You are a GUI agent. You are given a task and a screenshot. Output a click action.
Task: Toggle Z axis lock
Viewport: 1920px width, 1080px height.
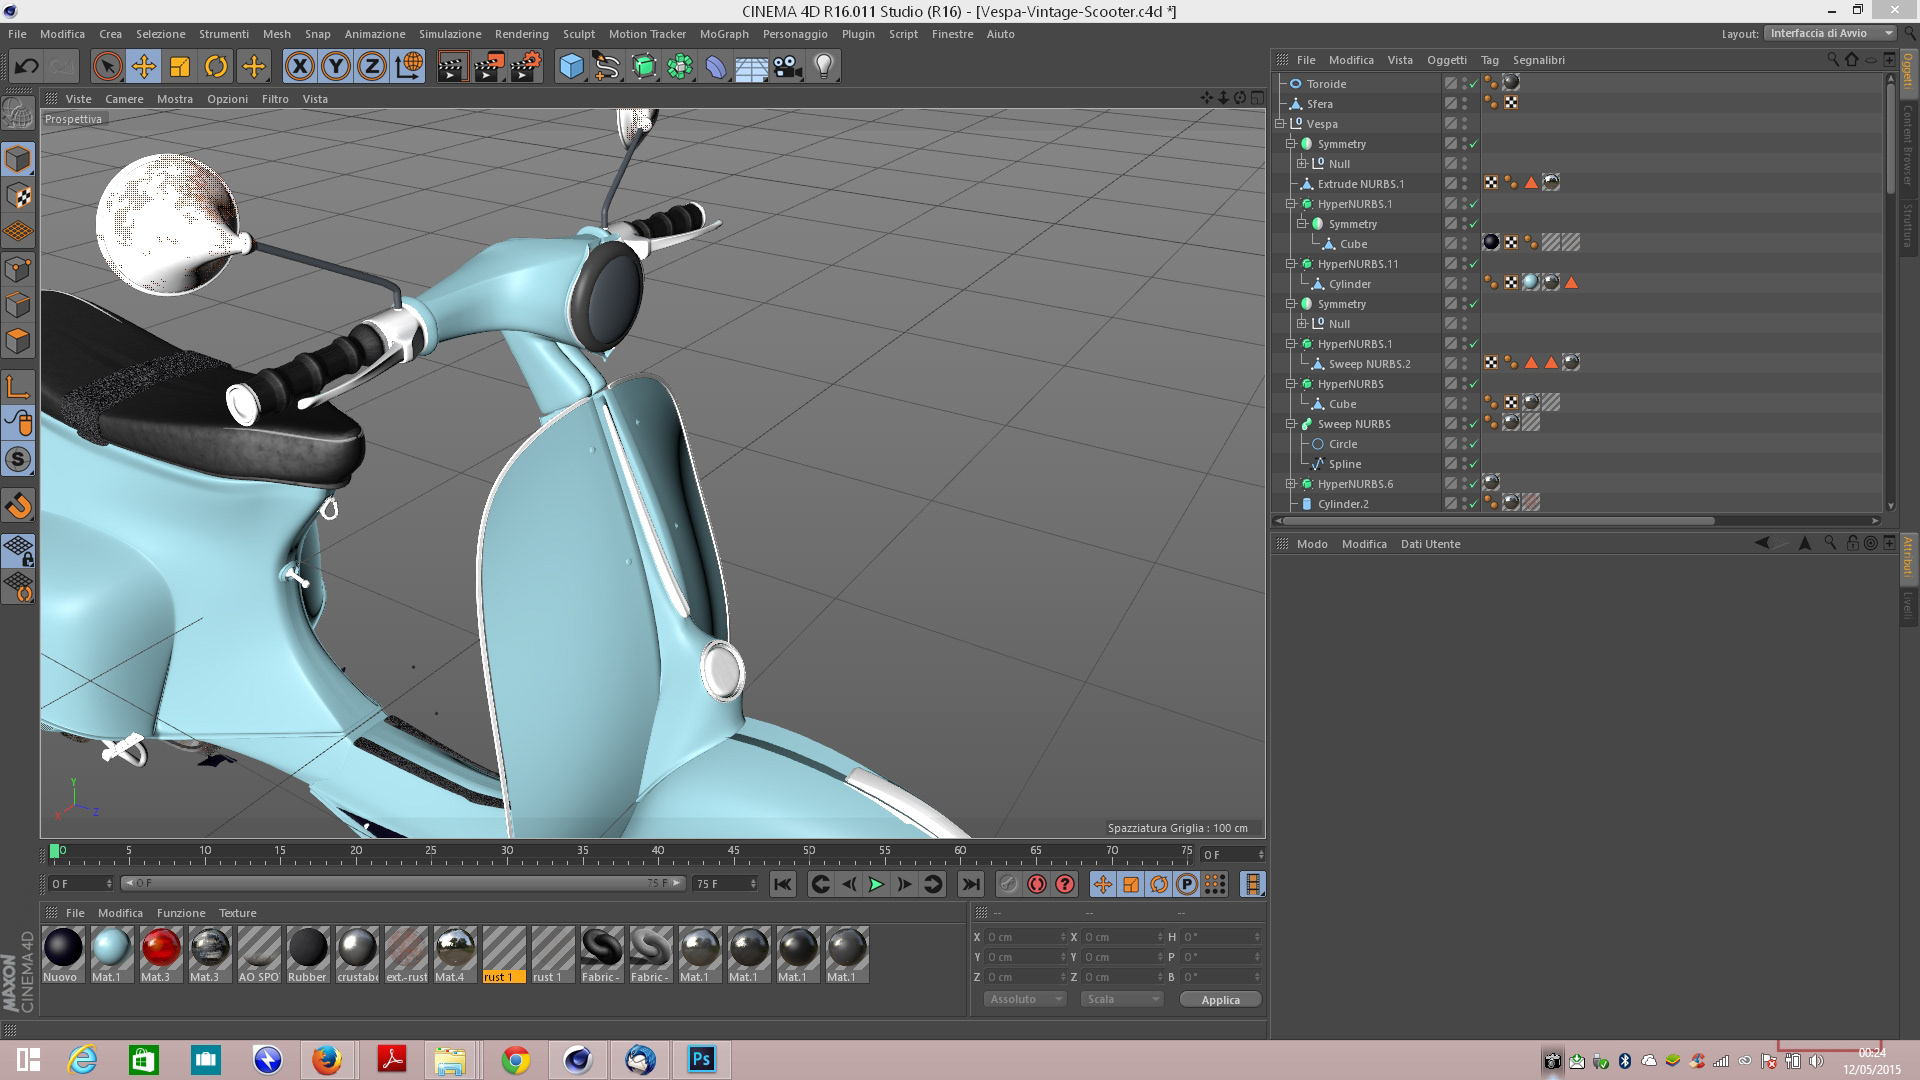pos(371,67)
